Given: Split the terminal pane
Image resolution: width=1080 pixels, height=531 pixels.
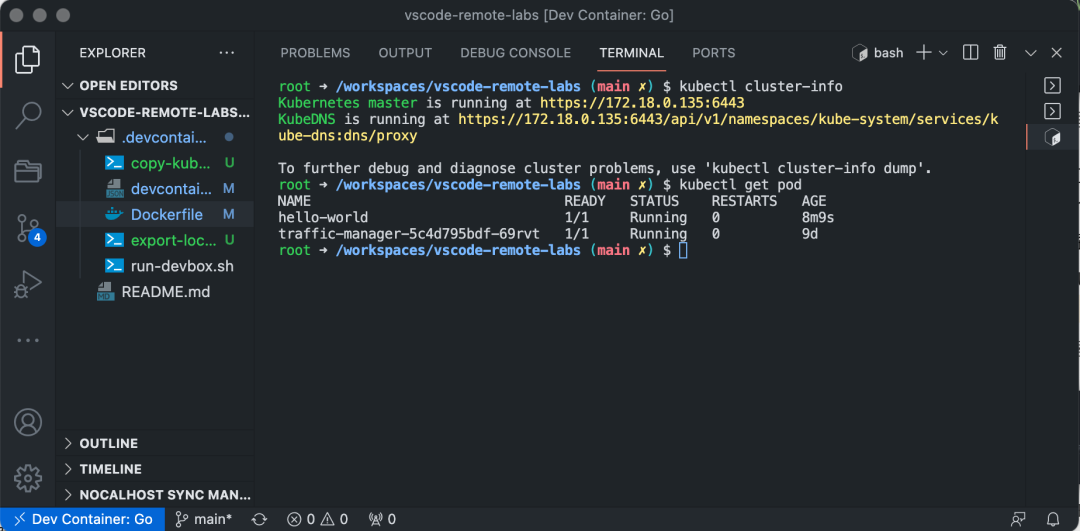Looking at the screenshot, I should coord(970,53).
